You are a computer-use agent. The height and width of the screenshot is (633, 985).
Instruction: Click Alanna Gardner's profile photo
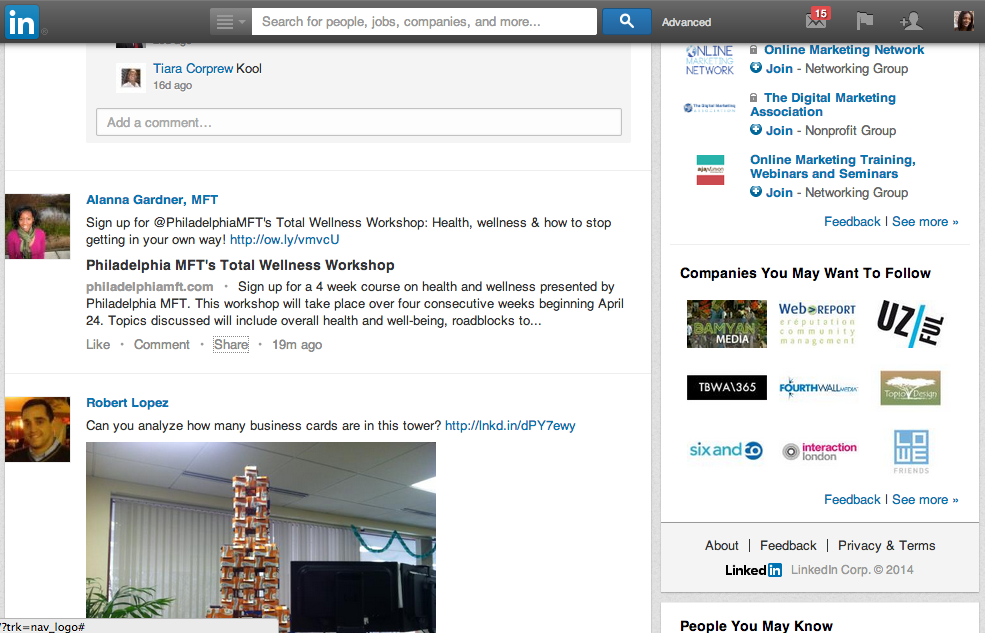[38, 226]
